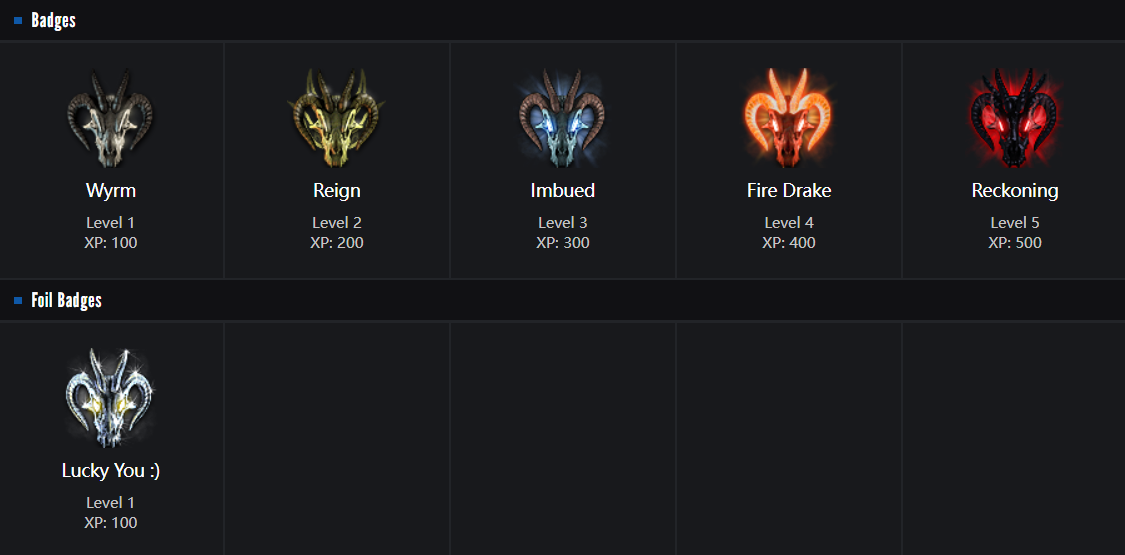Screen dimensions: 1125x555
Task: Click the blue square beside Foil Badges
Action: point(18,300)
